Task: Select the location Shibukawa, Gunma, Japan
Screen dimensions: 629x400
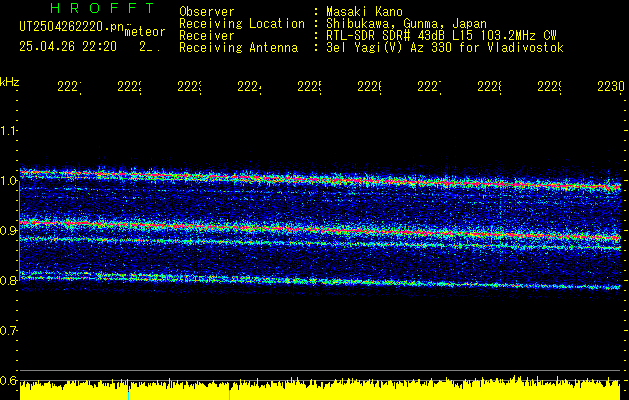Action: click(406, 24)
